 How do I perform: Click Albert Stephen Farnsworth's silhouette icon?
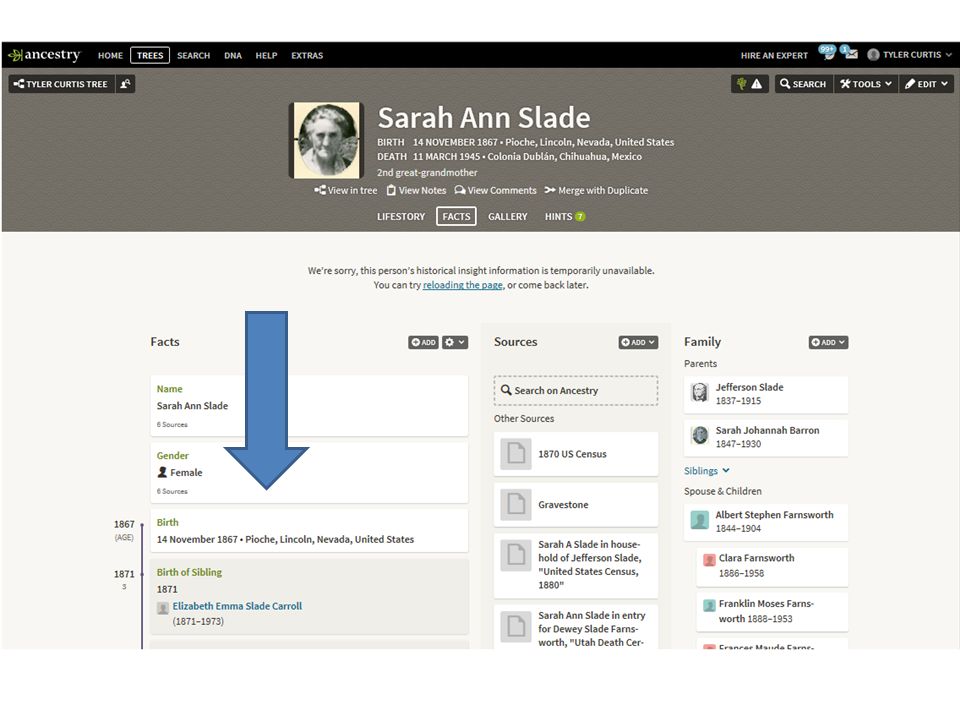(x=700, y=520)
